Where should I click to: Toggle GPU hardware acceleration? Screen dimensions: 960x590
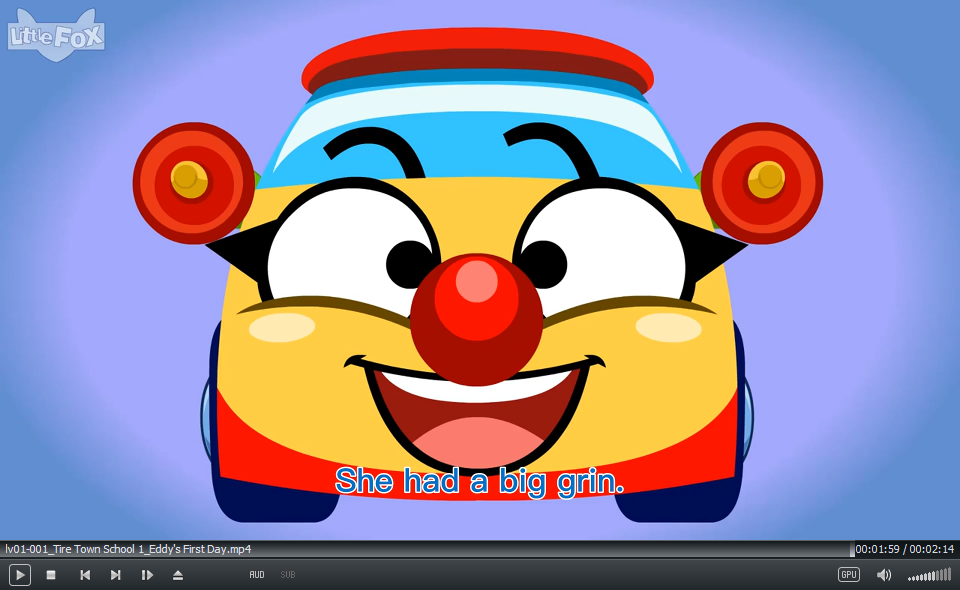click(848, 575)
